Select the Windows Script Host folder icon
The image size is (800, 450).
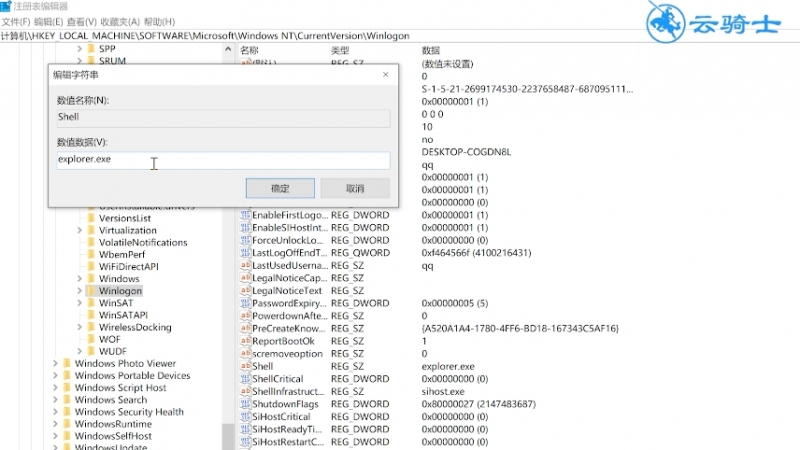tap(67, 388)
